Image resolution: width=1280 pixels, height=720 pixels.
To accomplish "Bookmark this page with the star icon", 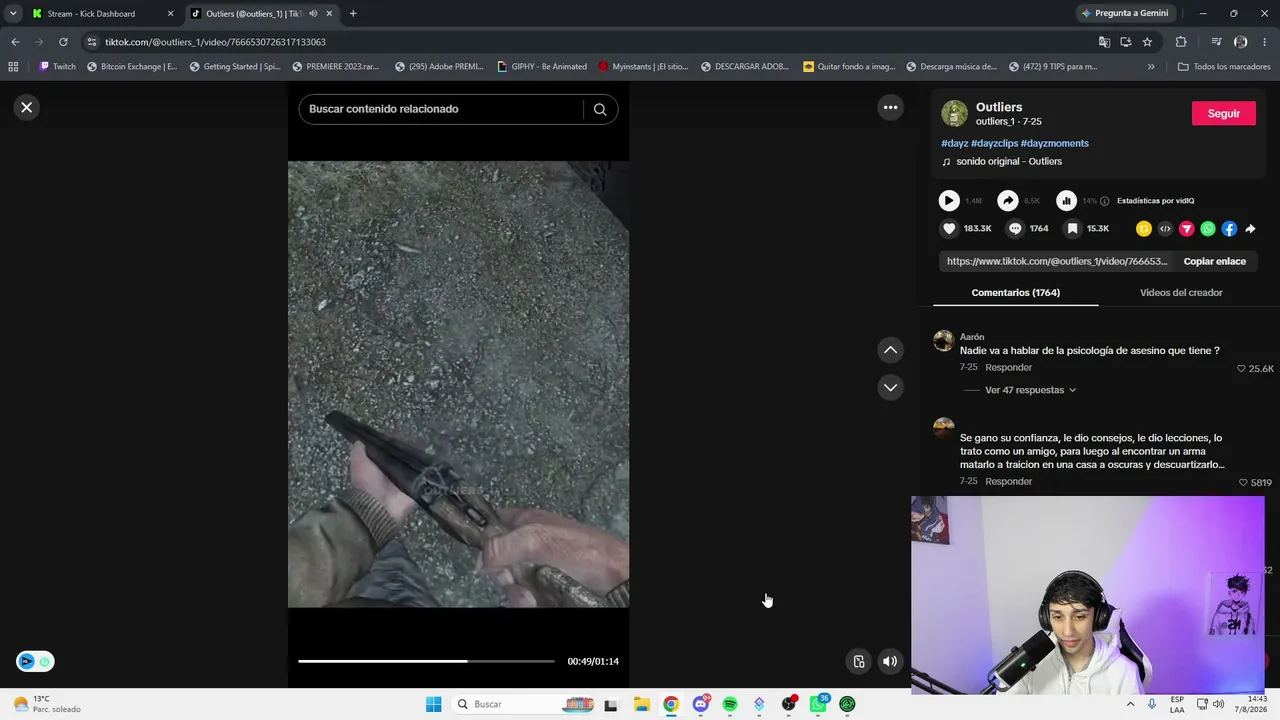I will (1147, 42).
